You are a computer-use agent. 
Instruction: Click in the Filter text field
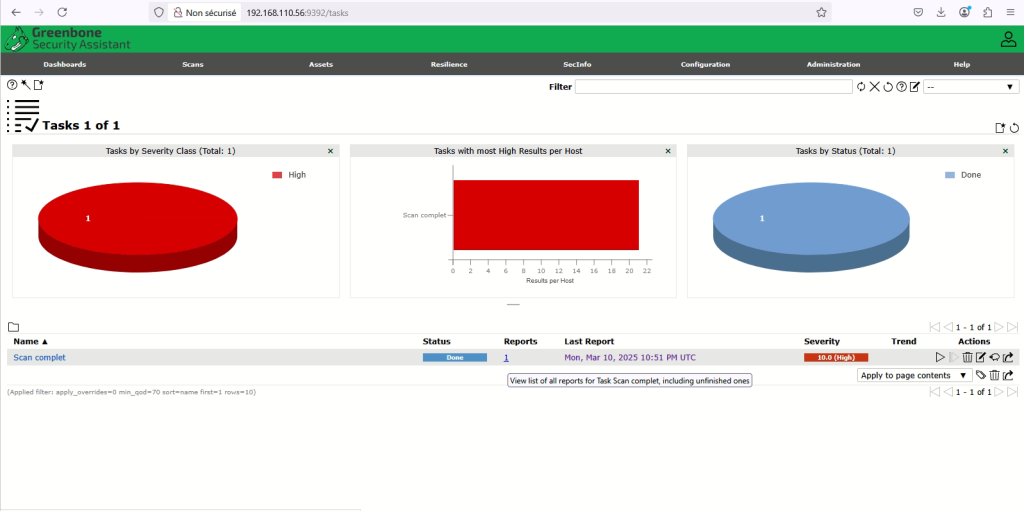[713, 87]
